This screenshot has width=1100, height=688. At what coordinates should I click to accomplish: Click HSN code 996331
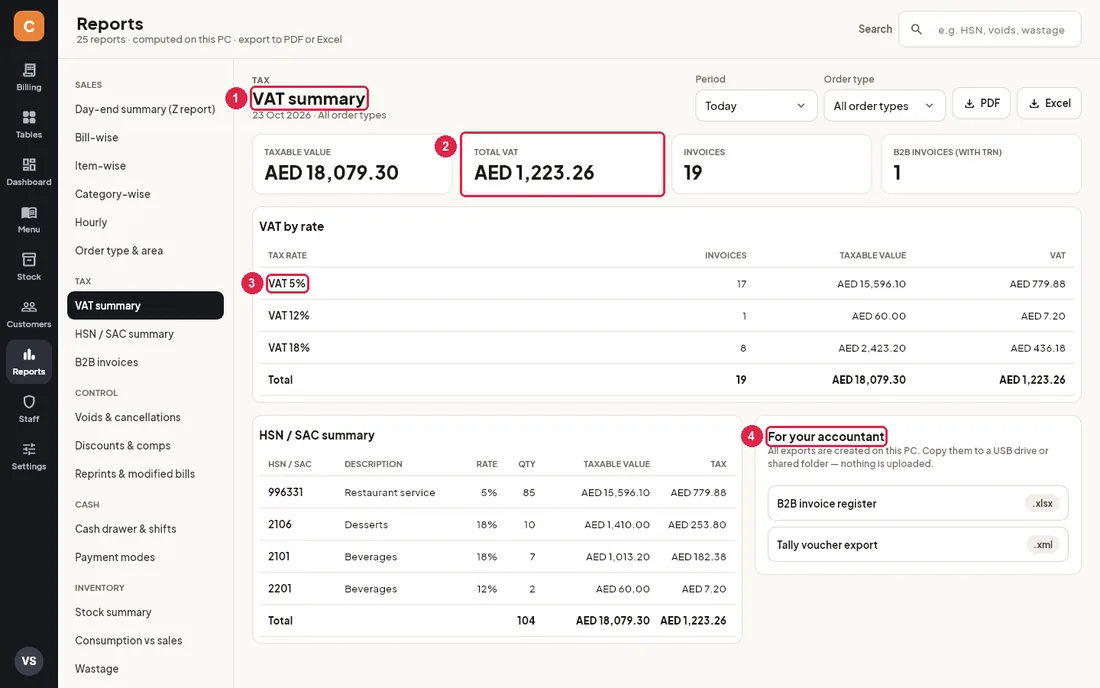tap(286, 492)
